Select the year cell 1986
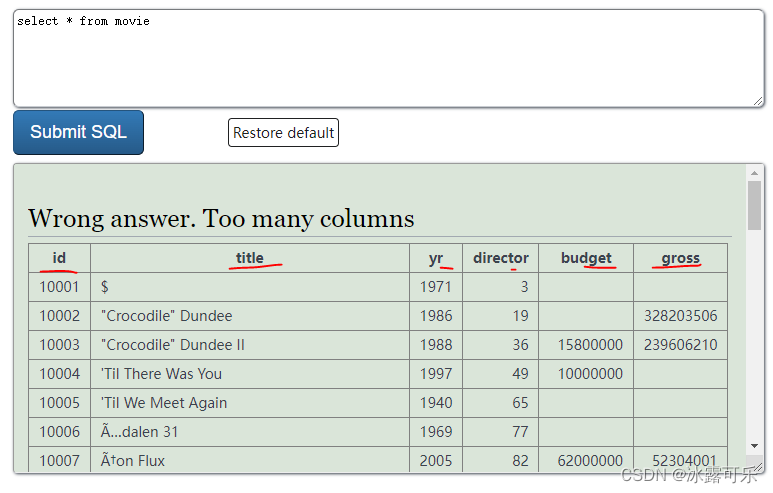This screenshot has height=493, width=773. pos(436,316)
